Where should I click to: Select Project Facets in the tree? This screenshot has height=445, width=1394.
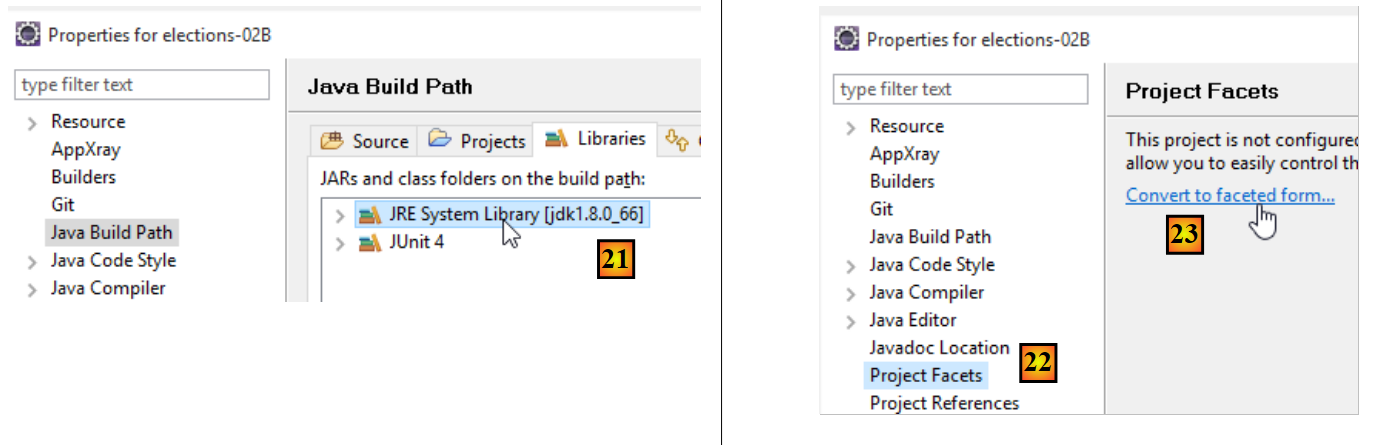[926, 375]
